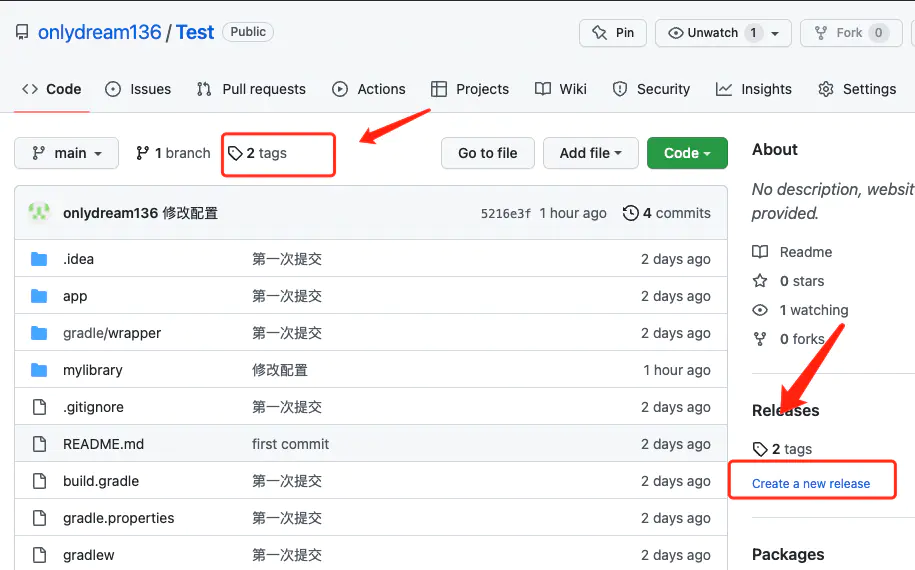The width and height of the screenshot is (915, 570).
Task: Open the app folder
Action: (x=75, y=296)
